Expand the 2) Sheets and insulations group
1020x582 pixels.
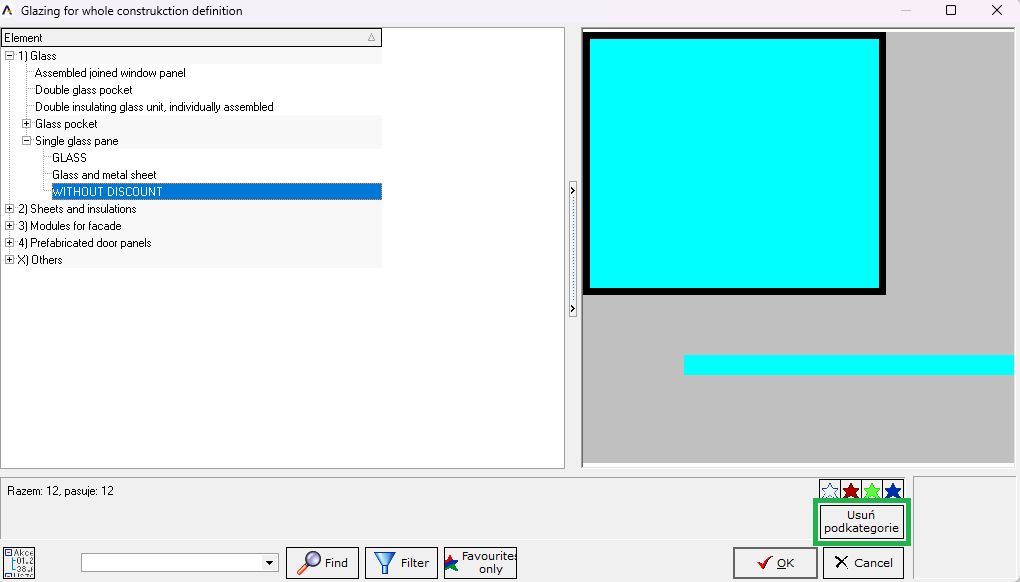[x=8, y=209]
